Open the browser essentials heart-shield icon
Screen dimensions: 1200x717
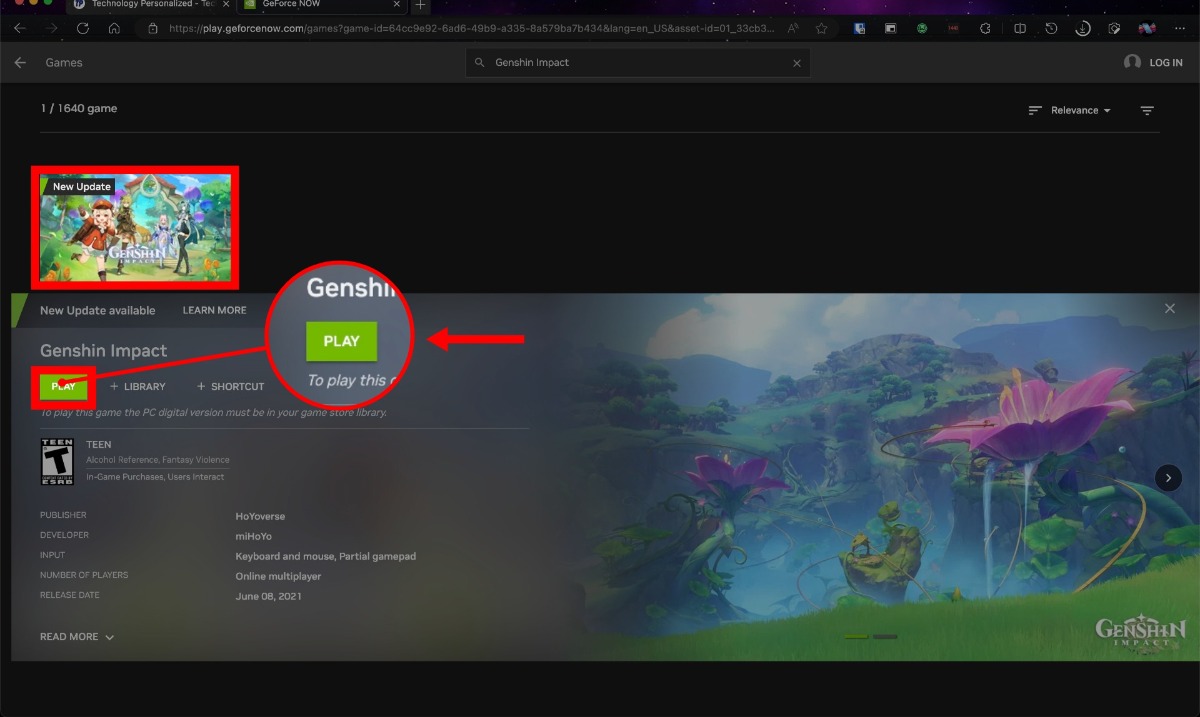1114,29
